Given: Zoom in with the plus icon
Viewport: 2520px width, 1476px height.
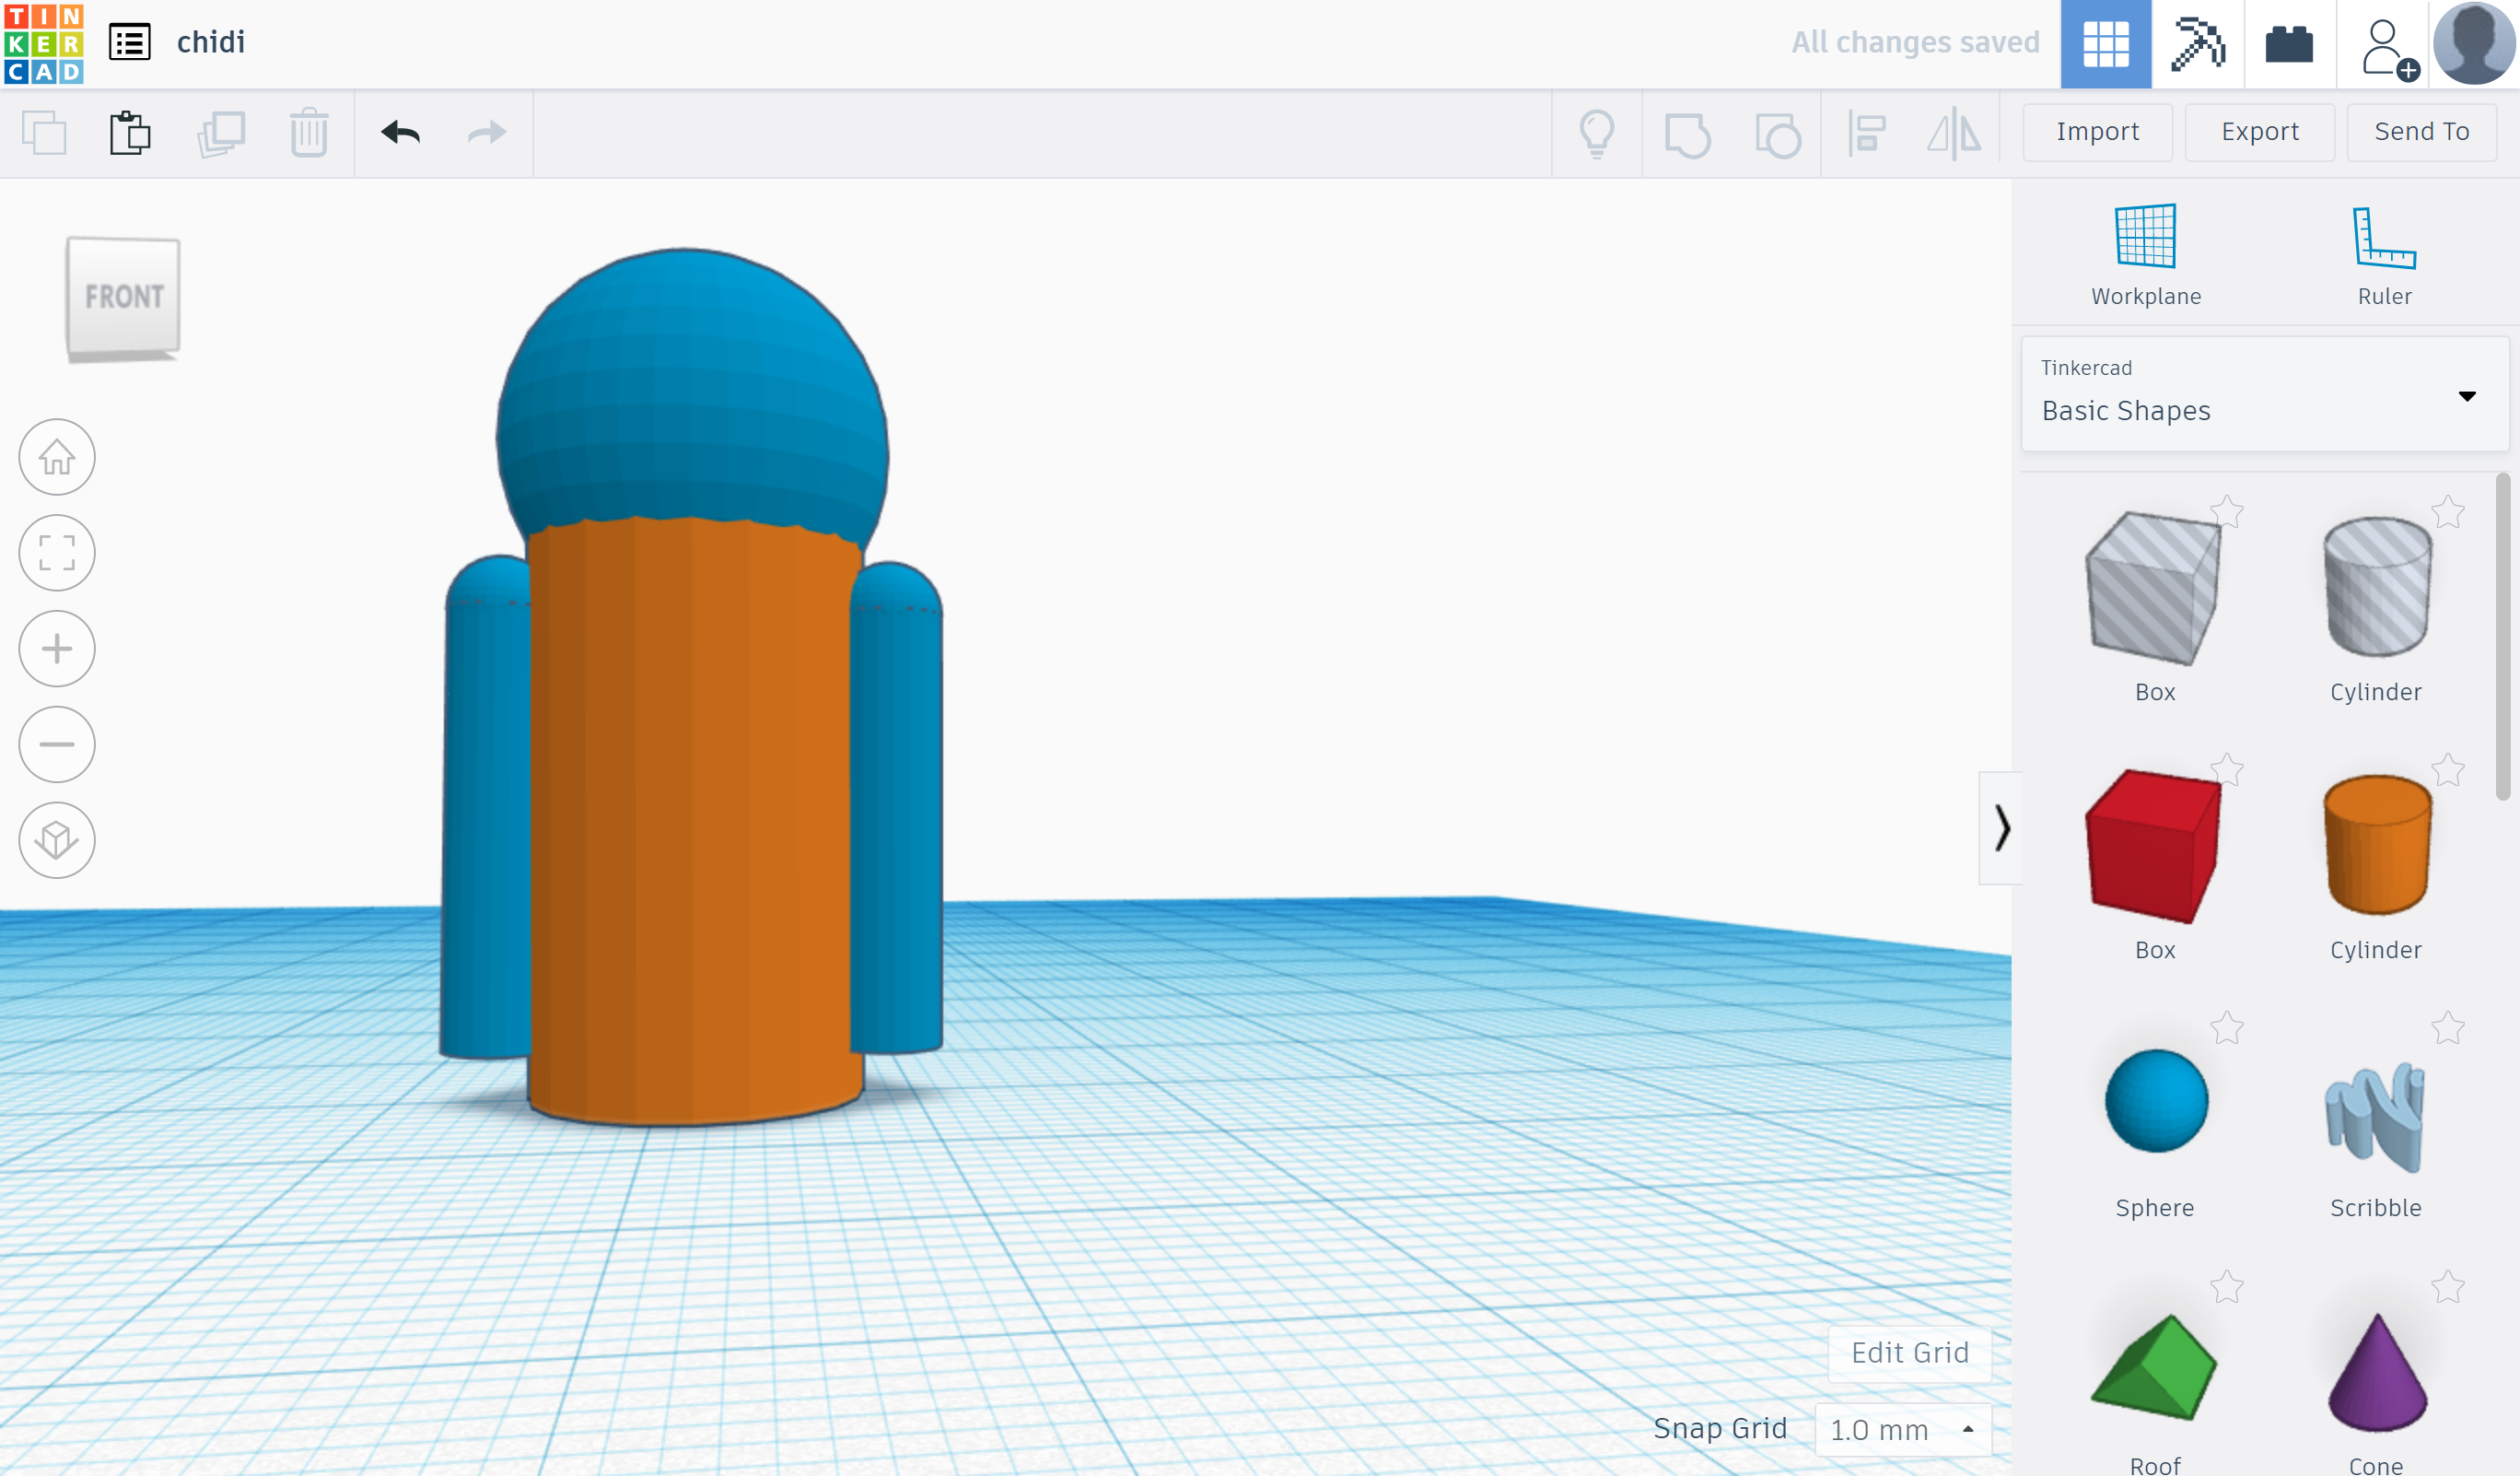Looking at the screenshot, I should point(57,649).
